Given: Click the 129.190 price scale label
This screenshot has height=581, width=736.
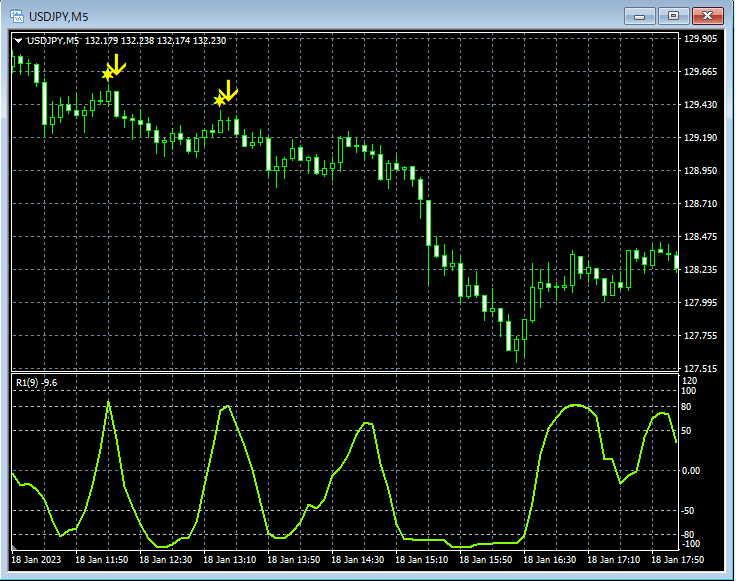Looking at the screenshot, I should click(x=700, y=138).
